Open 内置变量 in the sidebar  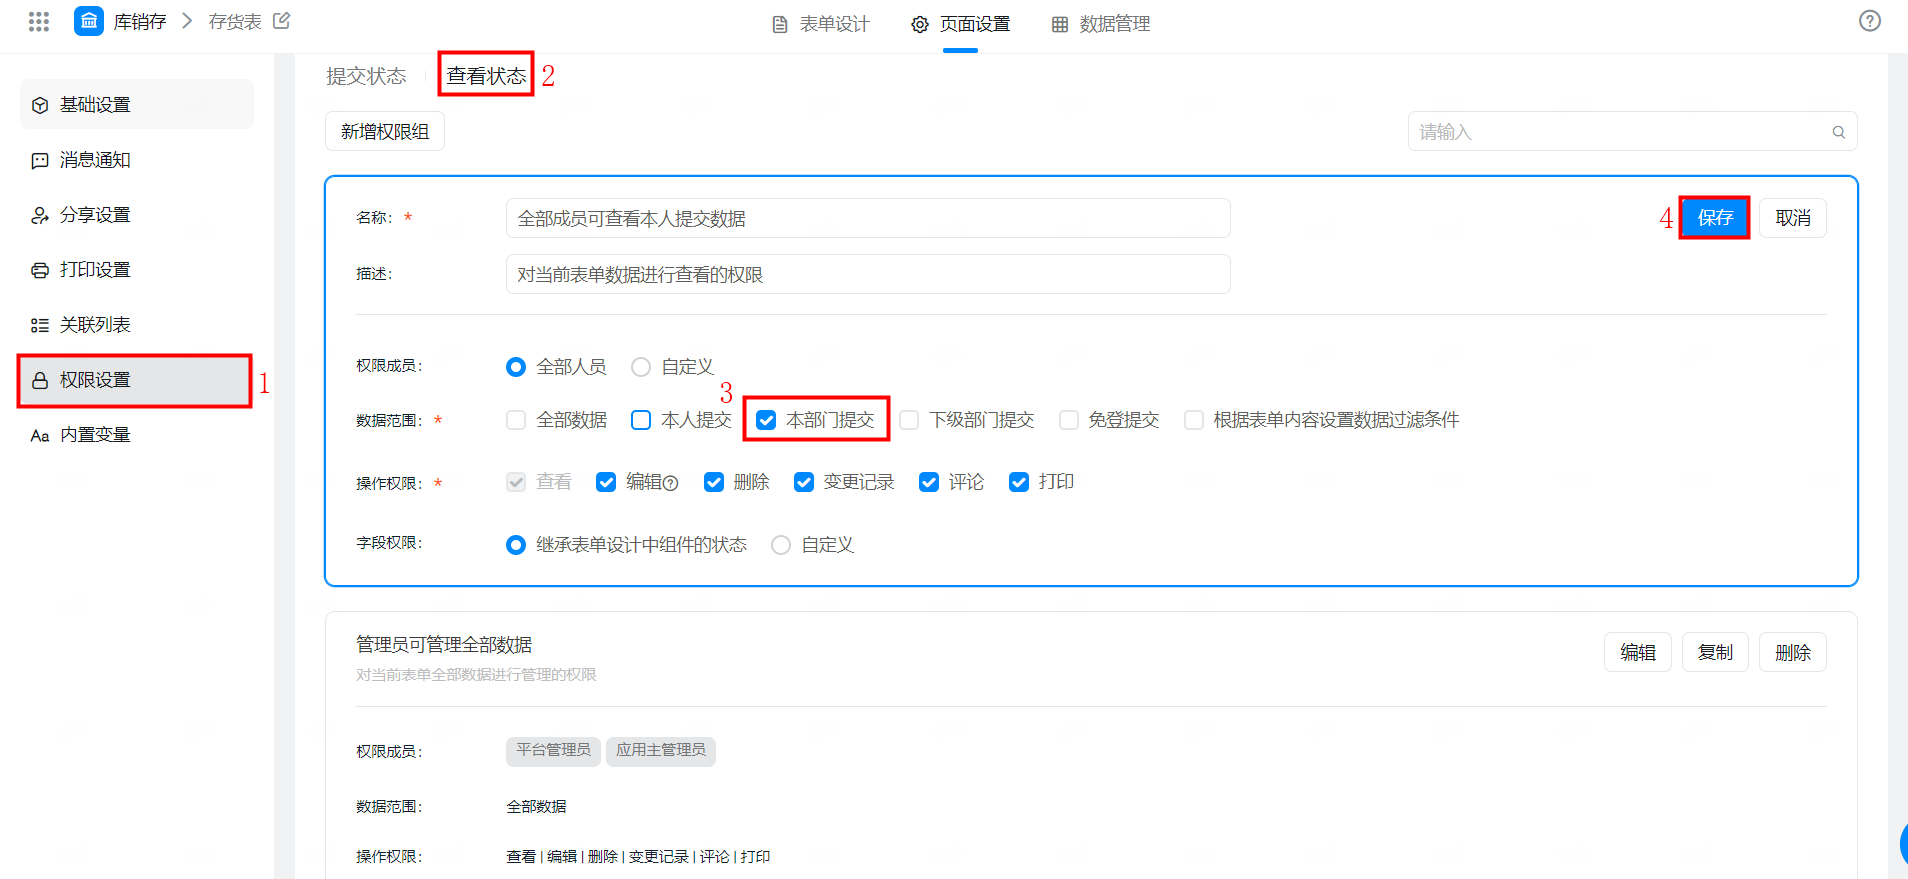(137, 435)
